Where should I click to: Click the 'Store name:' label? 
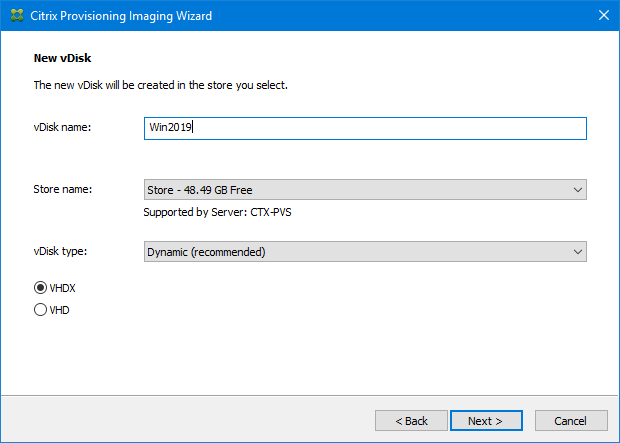[62, 189]
